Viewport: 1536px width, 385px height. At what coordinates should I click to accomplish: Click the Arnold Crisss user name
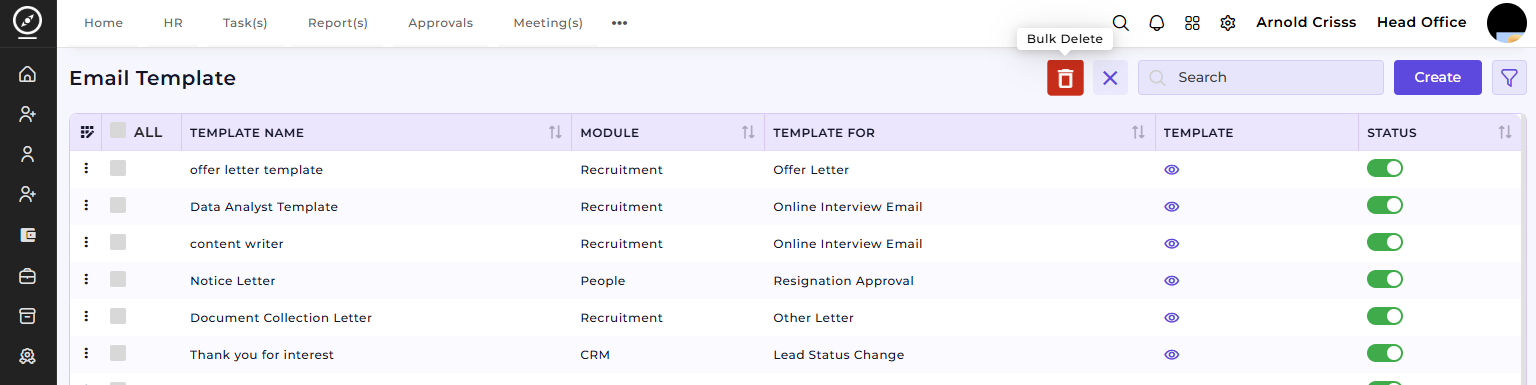(1306, 22)
